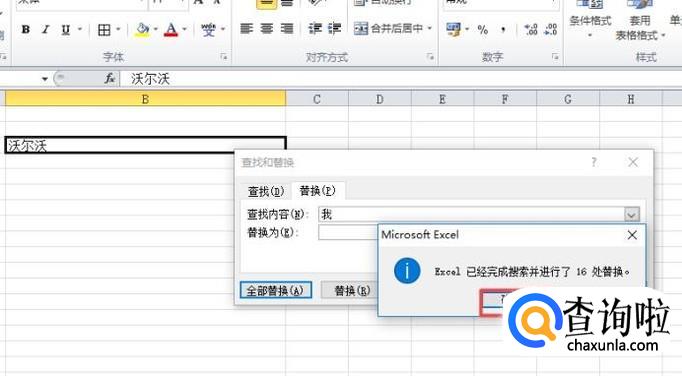The image size is (682, 376).
Task: Open 条件格式 conditional formatting
Action: click(590, 20)
